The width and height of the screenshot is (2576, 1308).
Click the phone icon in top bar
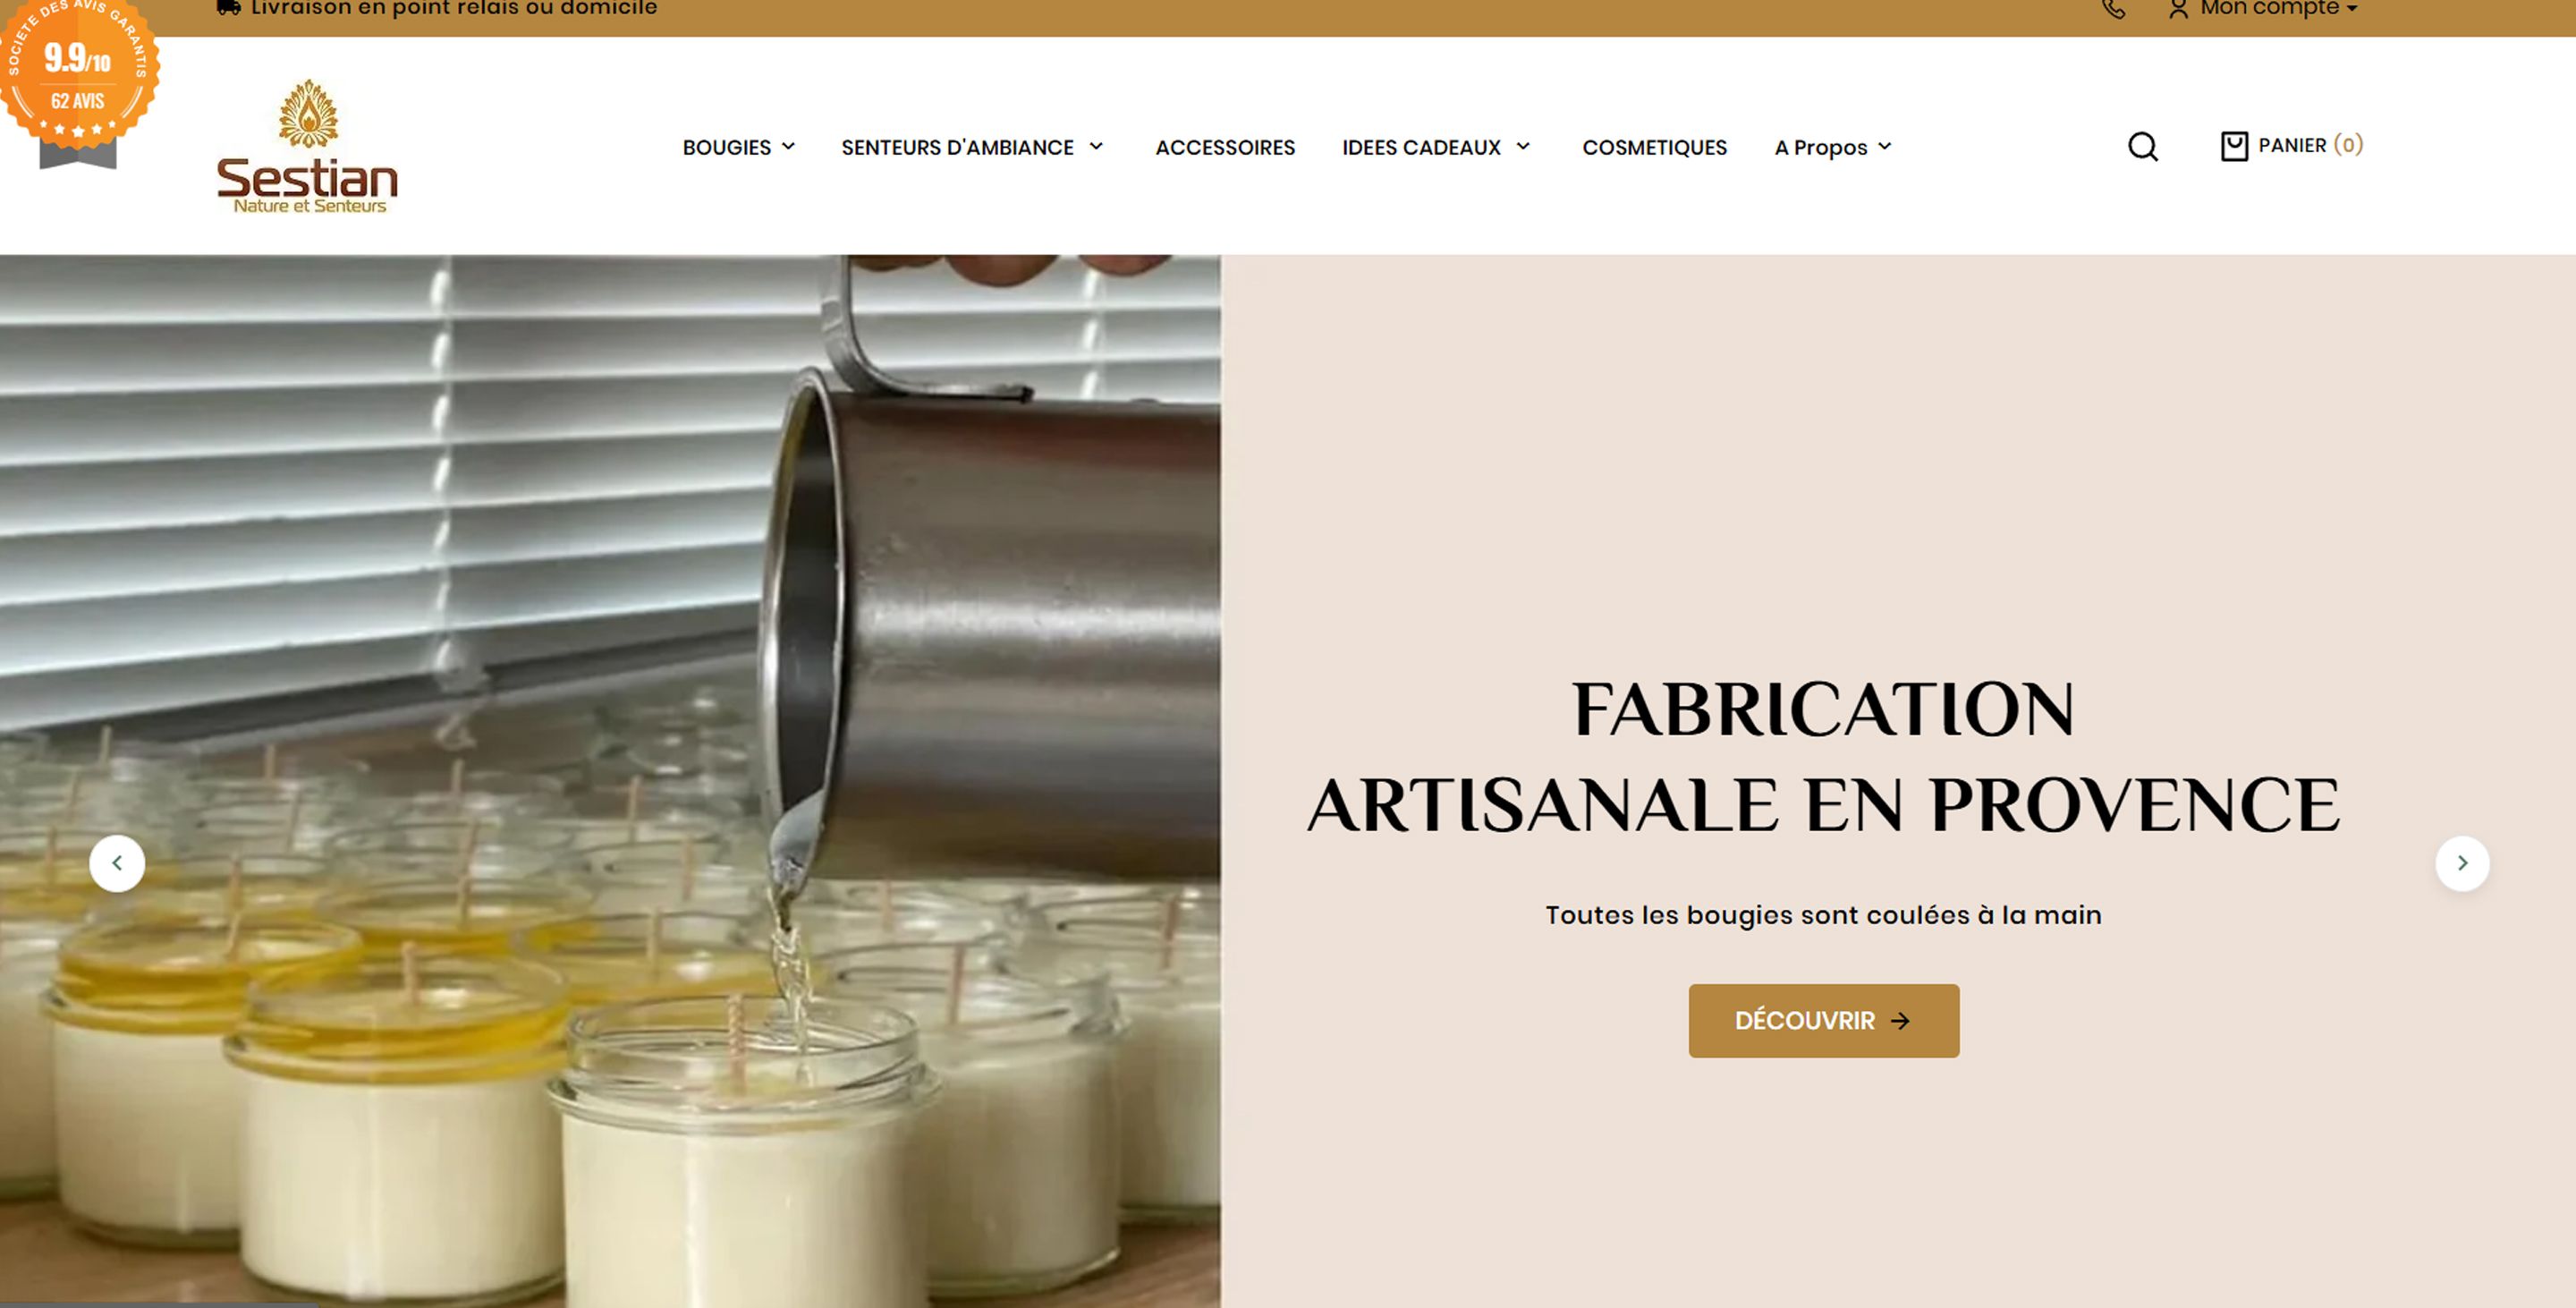2113,9
